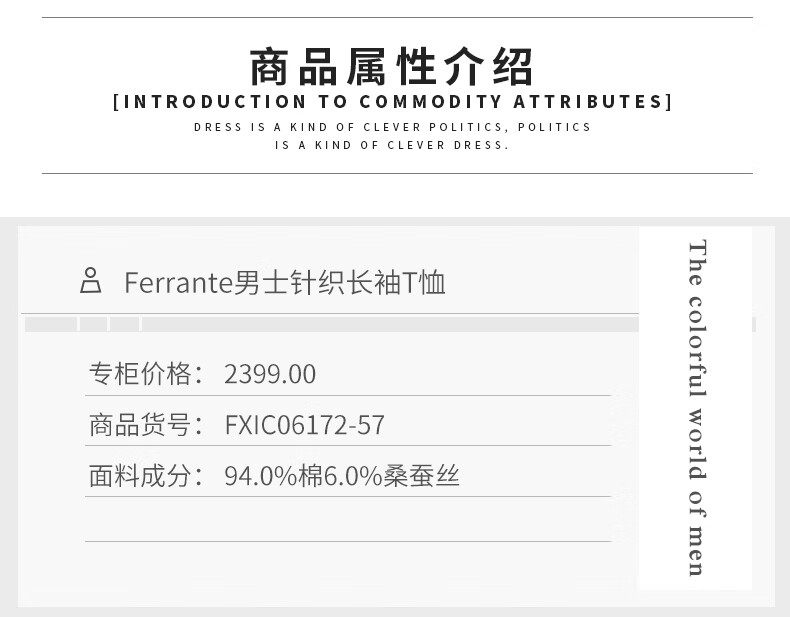Click the third small gray segment of bar
Viewport: 790px width, 617px height.
[124, 324]
